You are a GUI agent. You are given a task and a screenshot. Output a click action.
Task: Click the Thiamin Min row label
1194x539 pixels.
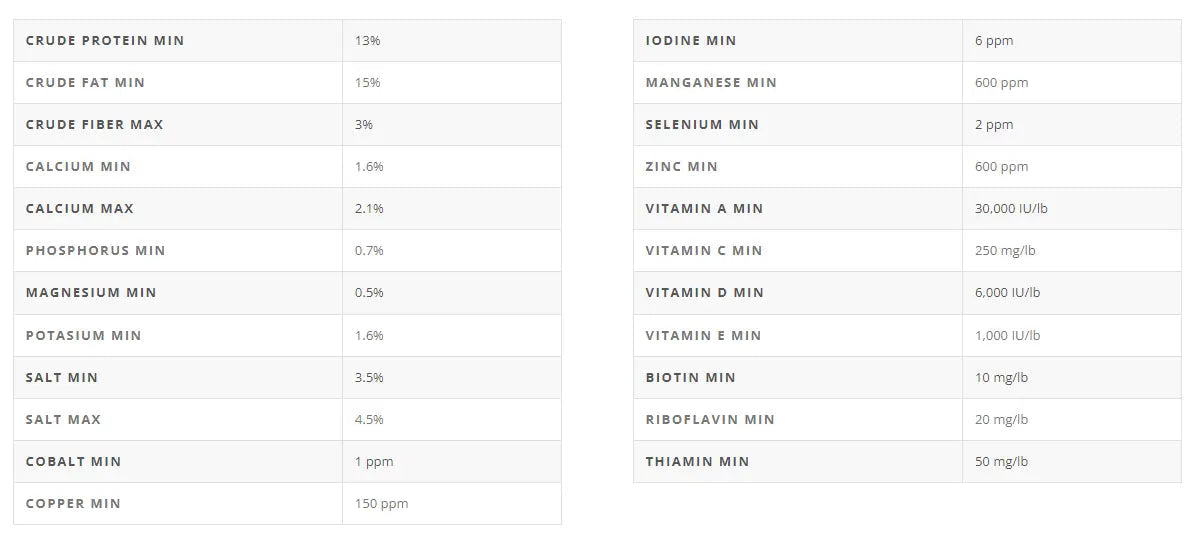pyautogui.click(x=697, y=462)
